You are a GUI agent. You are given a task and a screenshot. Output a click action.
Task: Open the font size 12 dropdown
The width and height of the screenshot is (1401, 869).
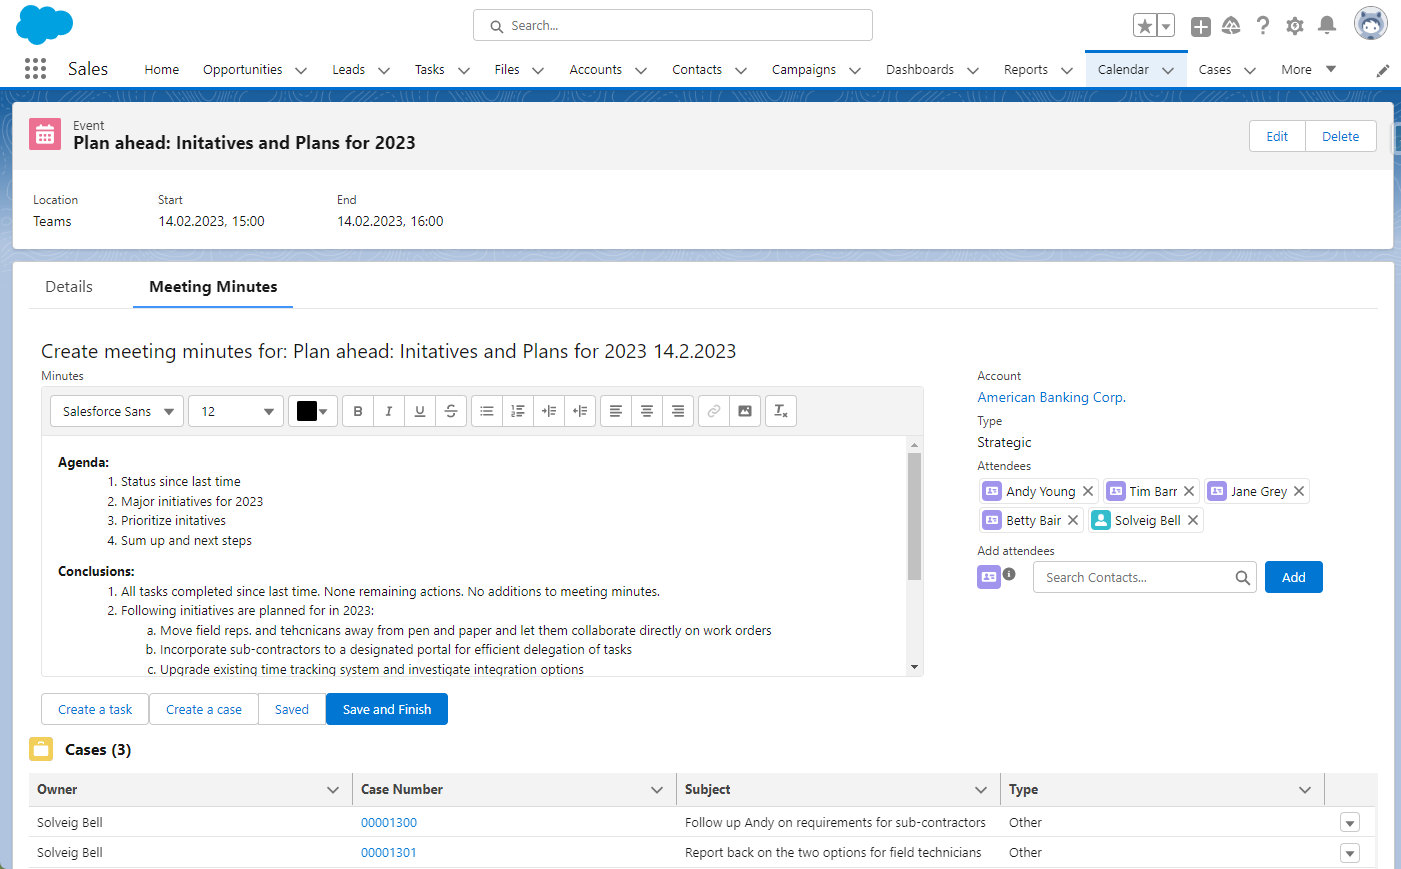[236, 411]
